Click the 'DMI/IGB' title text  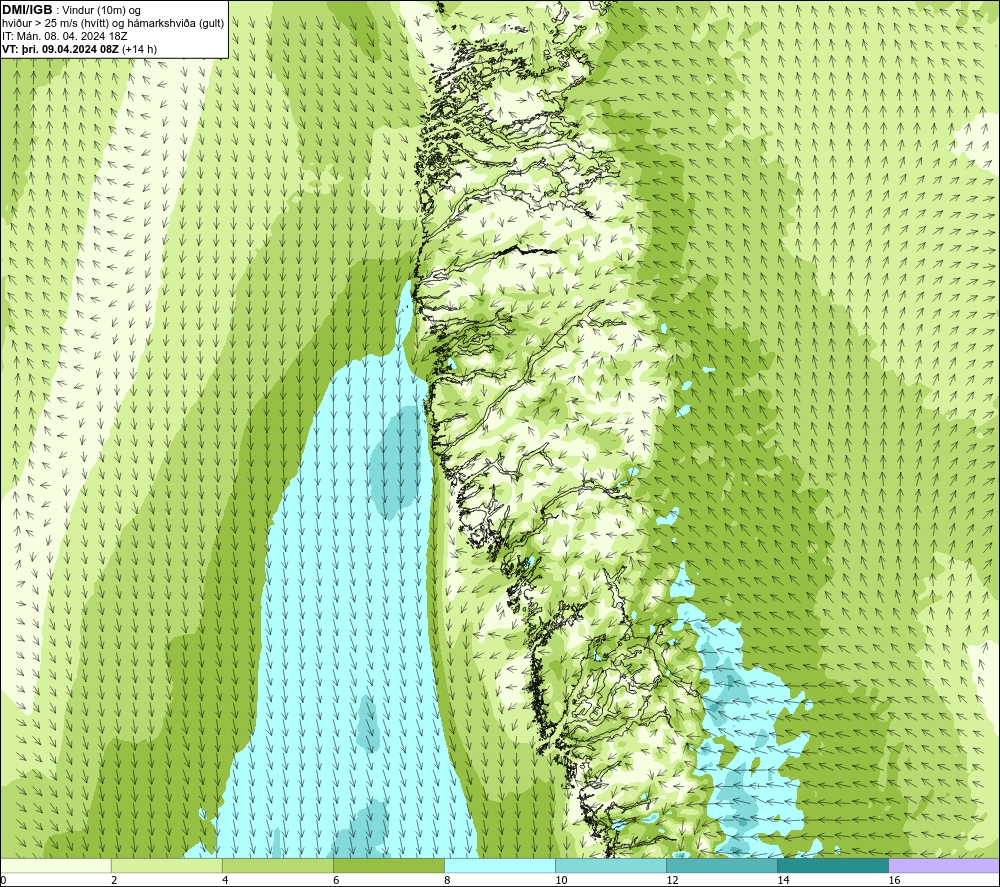point(27,10)
